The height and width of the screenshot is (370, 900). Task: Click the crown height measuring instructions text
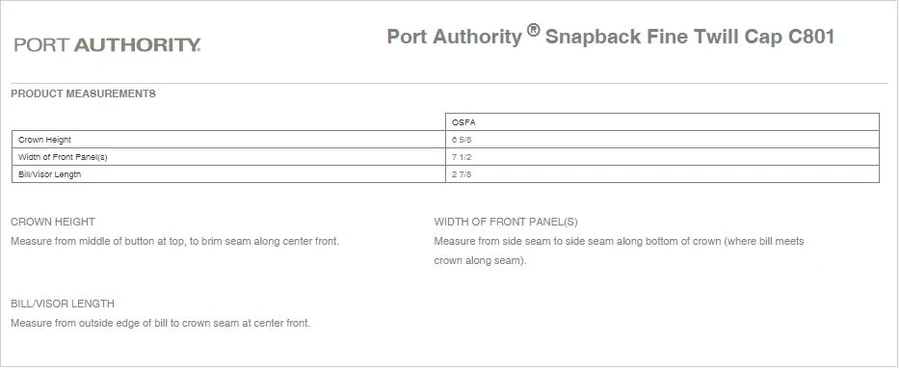(x=175, y=242)
